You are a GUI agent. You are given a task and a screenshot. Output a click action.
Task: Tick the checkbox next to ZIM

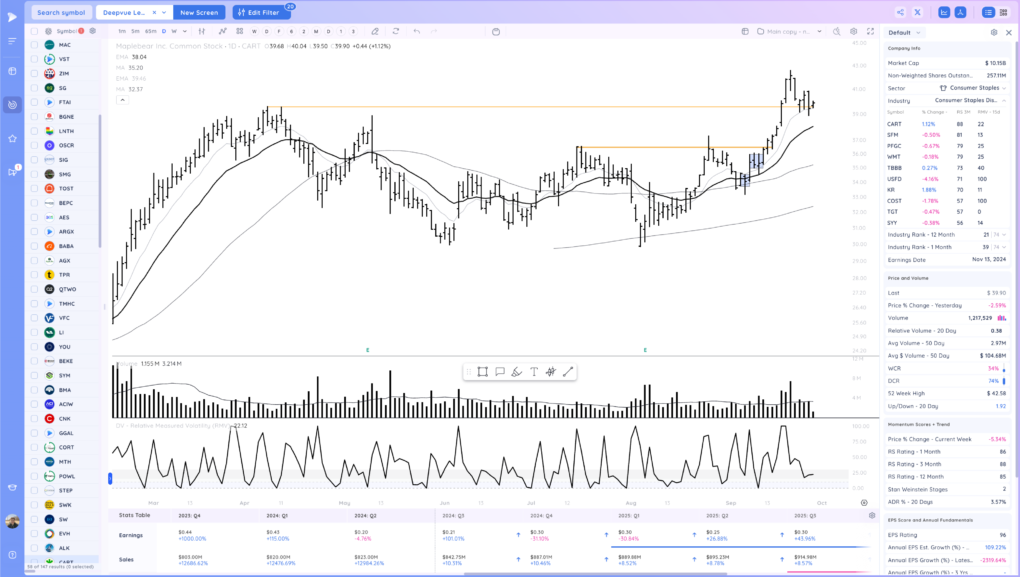(x=35, y=73)
